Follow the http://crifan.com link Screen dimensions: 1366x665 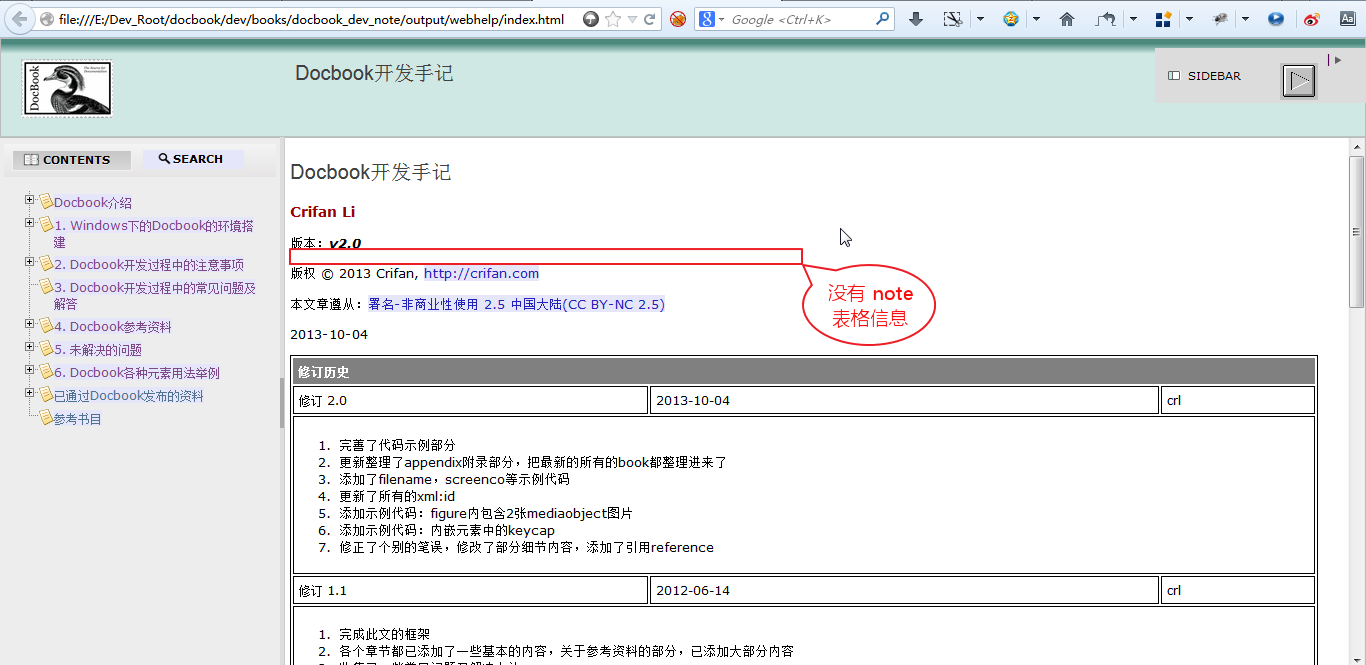point(481,273)
